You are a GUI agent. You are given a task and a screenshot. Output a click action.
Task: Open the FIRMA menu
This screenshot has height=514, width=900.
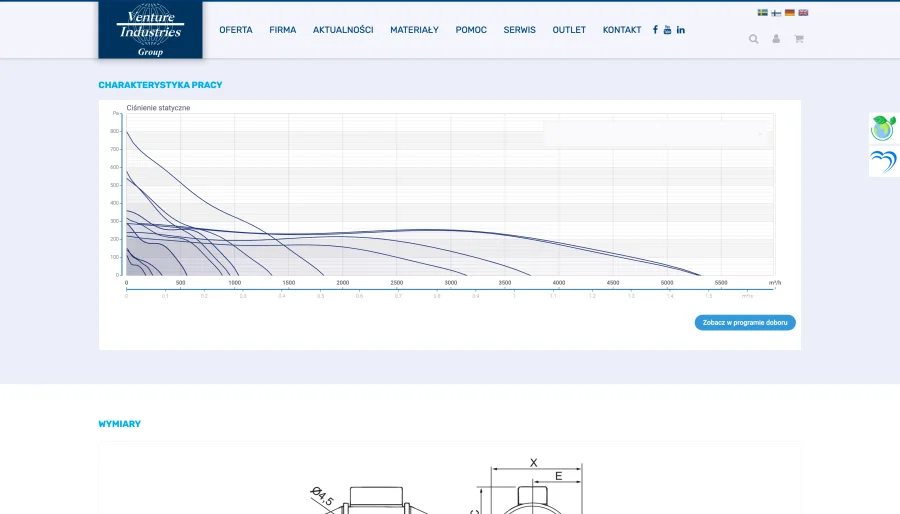point(283,30)
